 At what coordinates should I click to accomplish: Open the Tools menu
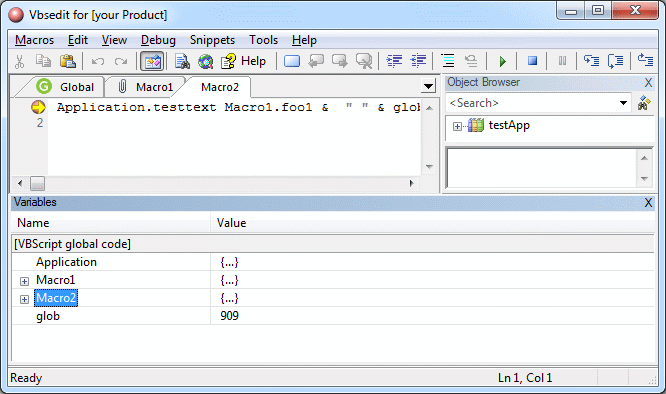click(x=263, y=40)
